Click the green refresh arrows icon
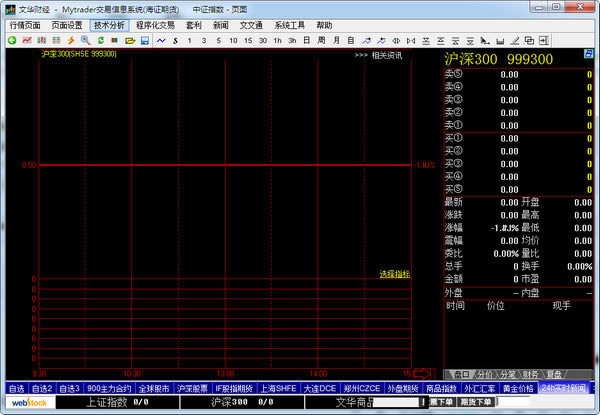Screen dimensions: 600x415 coord(101,40)
